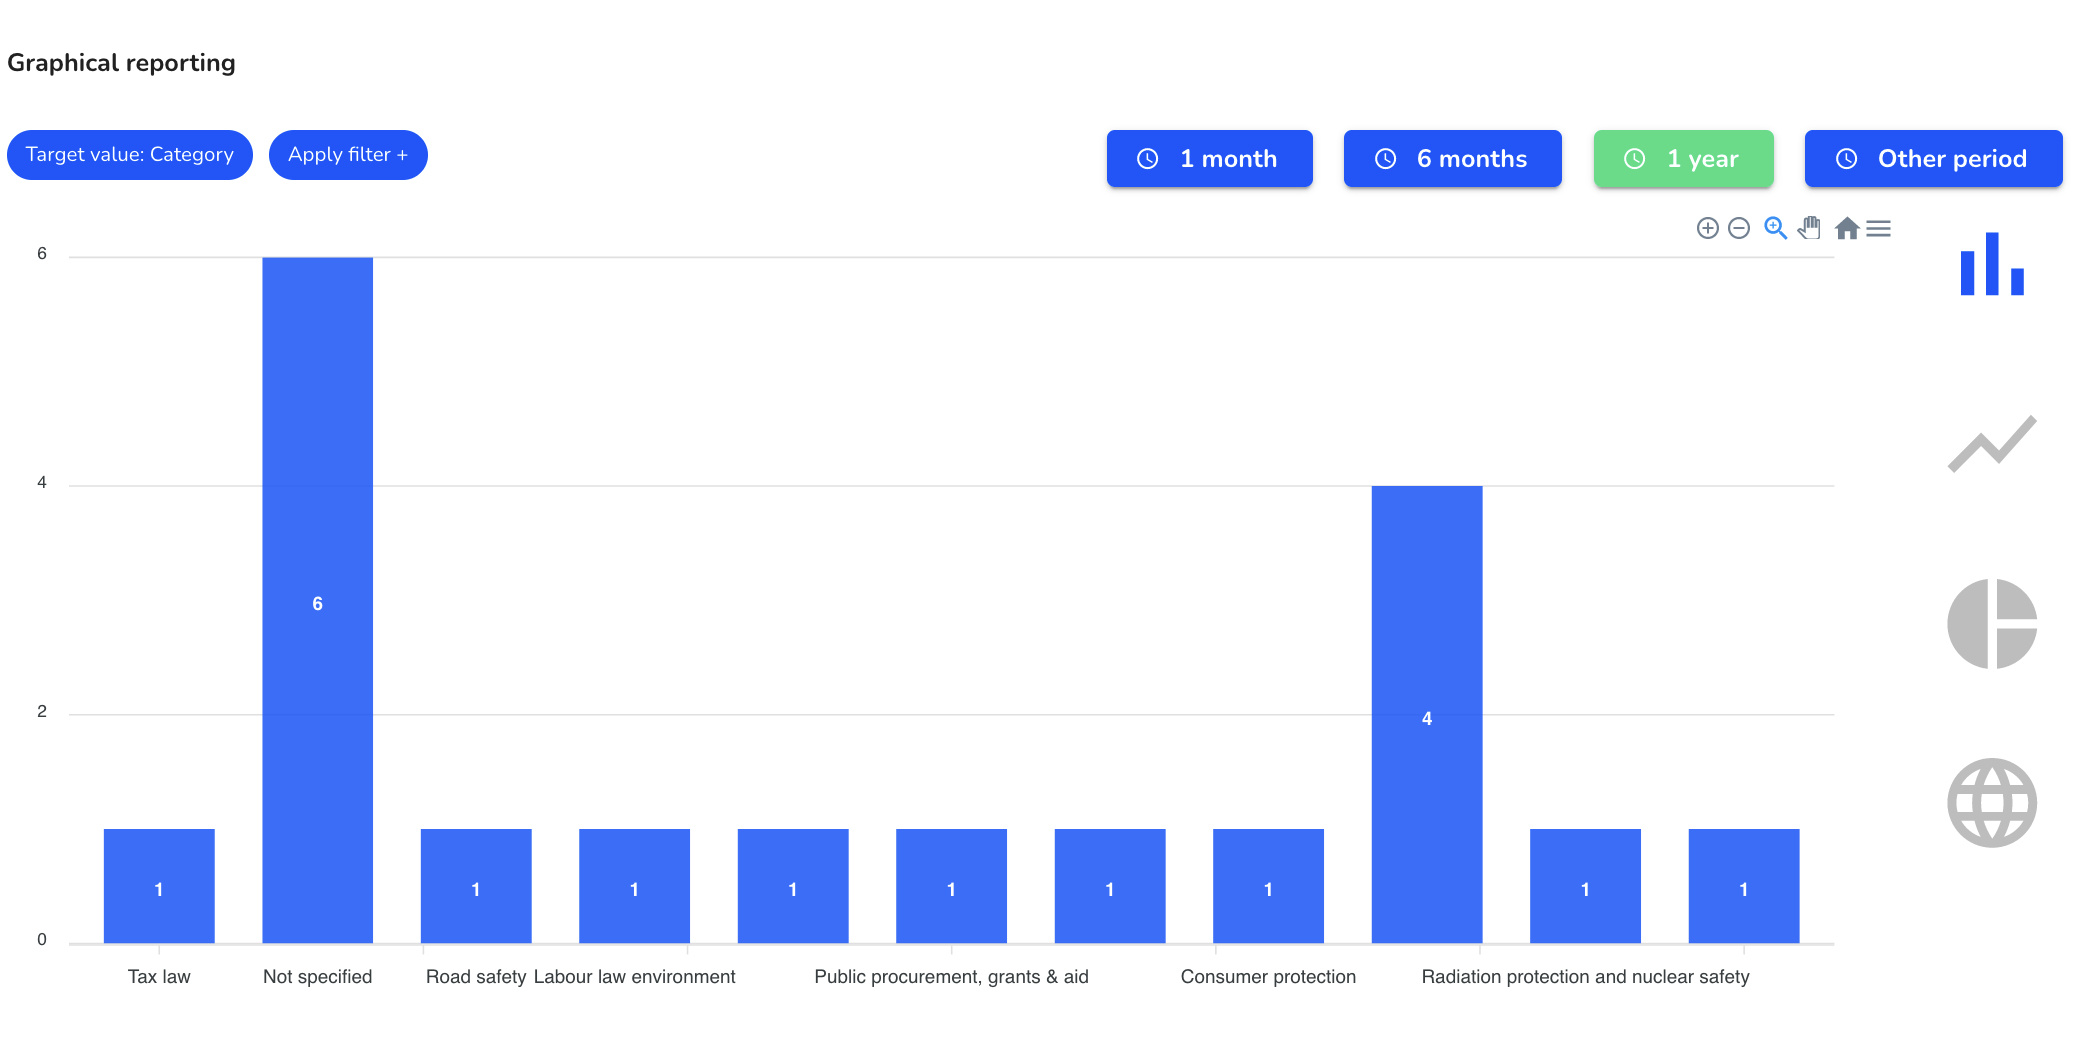Click Radiation protection and nuclear safety label
This screenshot has height=1050, width=2100.
pyautogui.click(x=1586, y=977)
